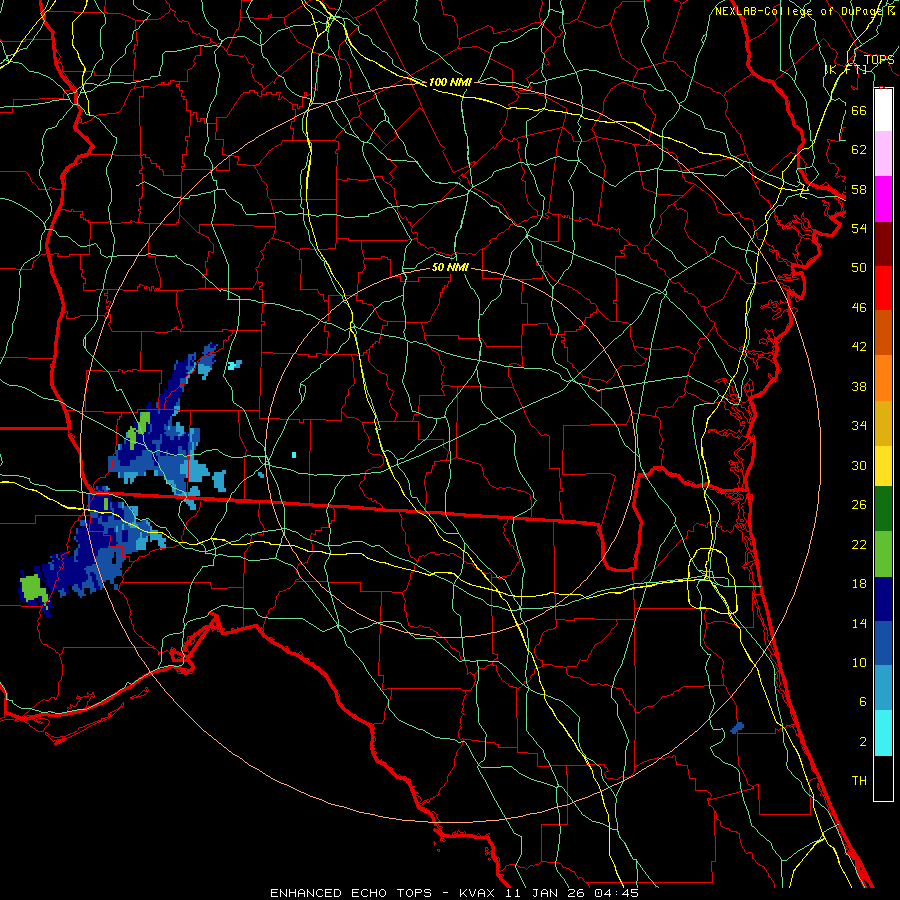
Task: Click the gold legend swatch
Action: 883,423
